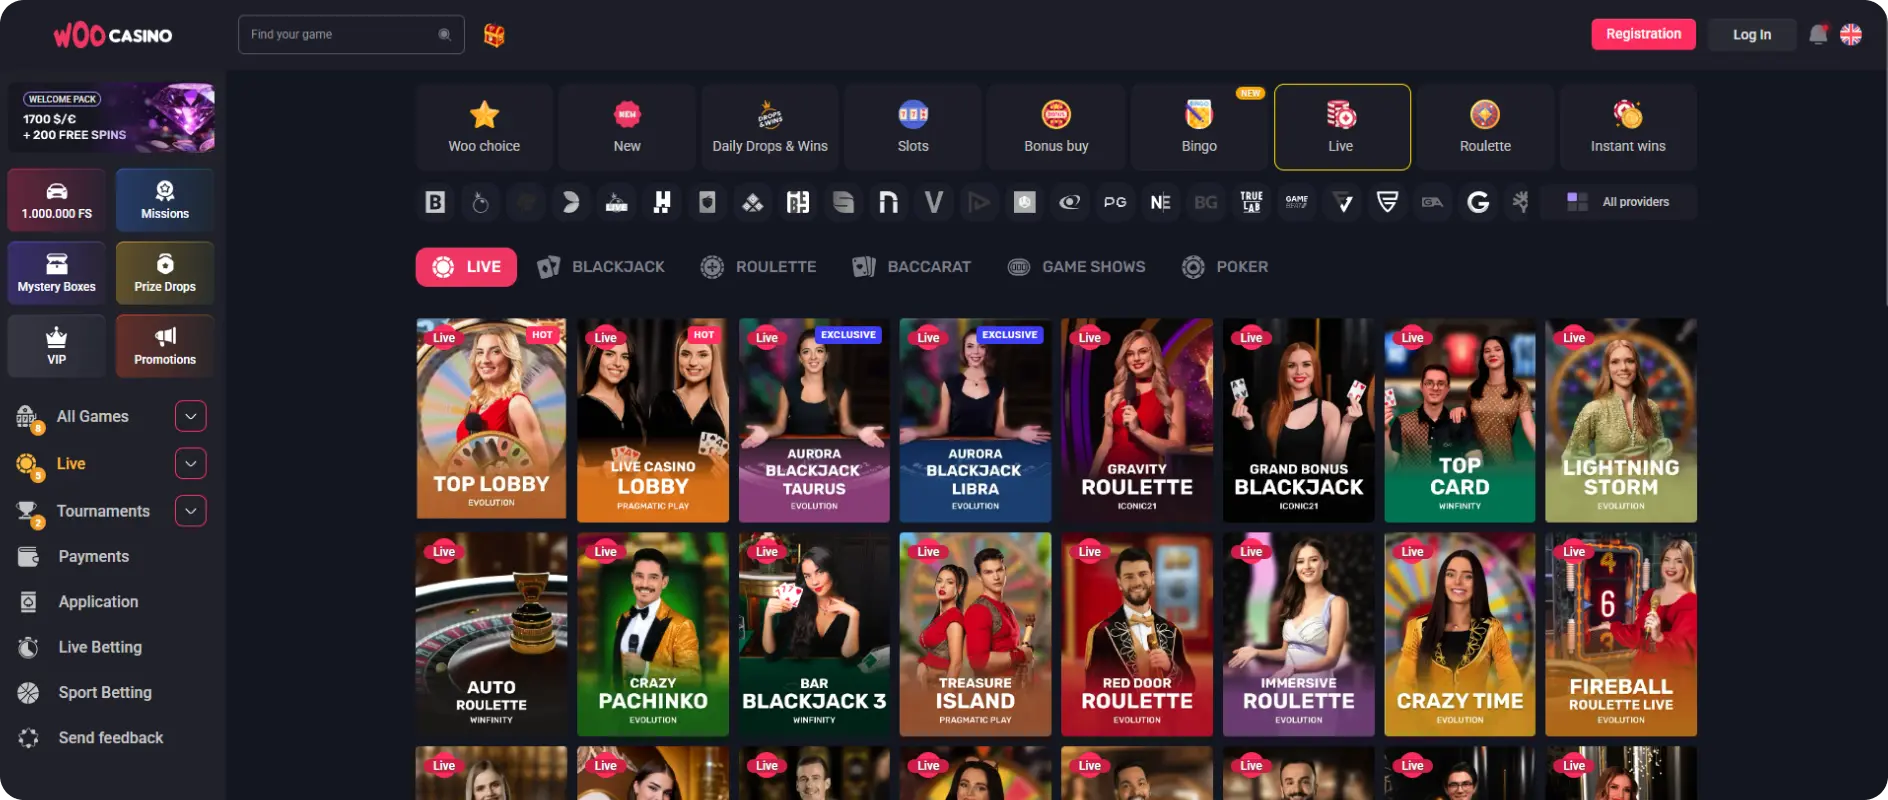Screen dimensions: 1888x800
Task: Select the G provider icon
Action: [1478, 202]
